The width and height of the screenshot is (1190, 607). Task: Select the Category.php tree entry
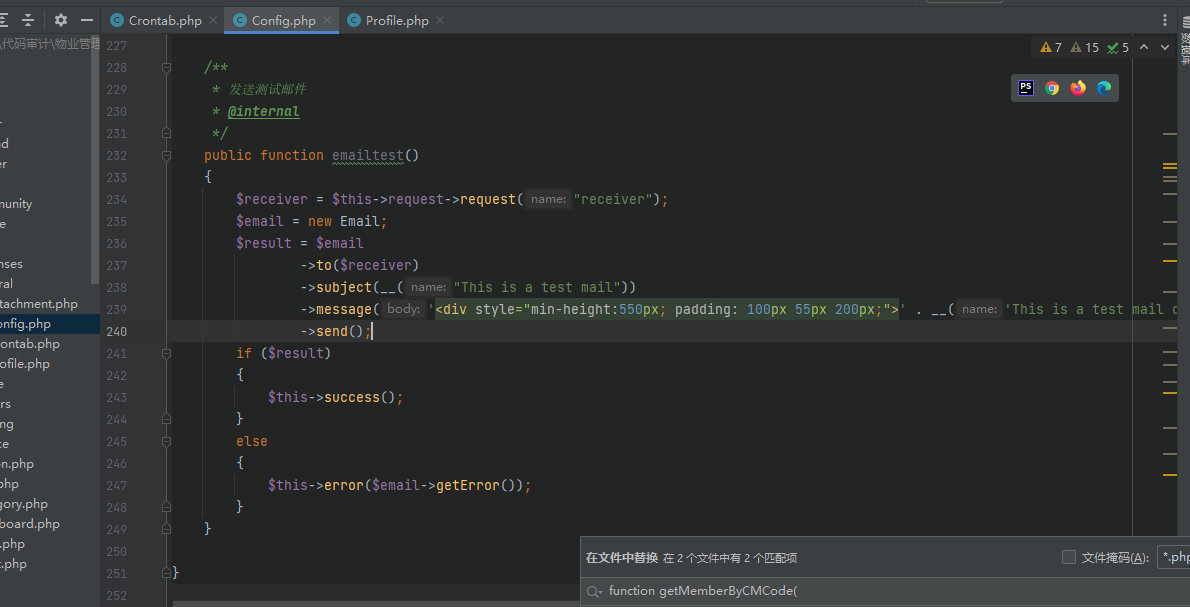(24, 504)
